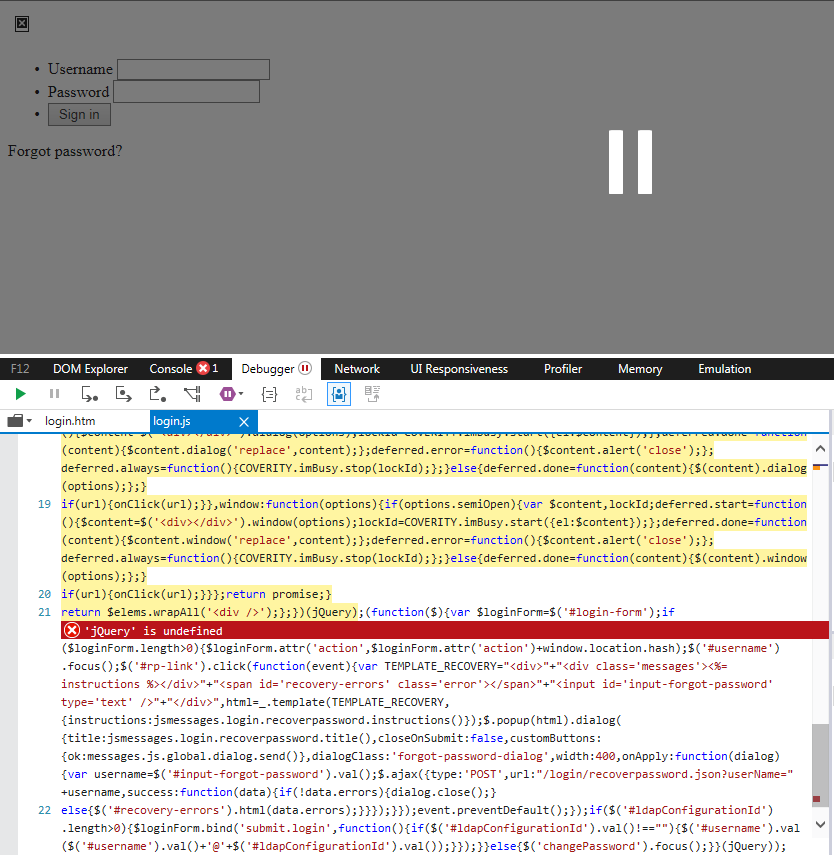This screenshot has height=855, width=834.
Task: Select the Step out icon
Action: [x=156, y=394]
